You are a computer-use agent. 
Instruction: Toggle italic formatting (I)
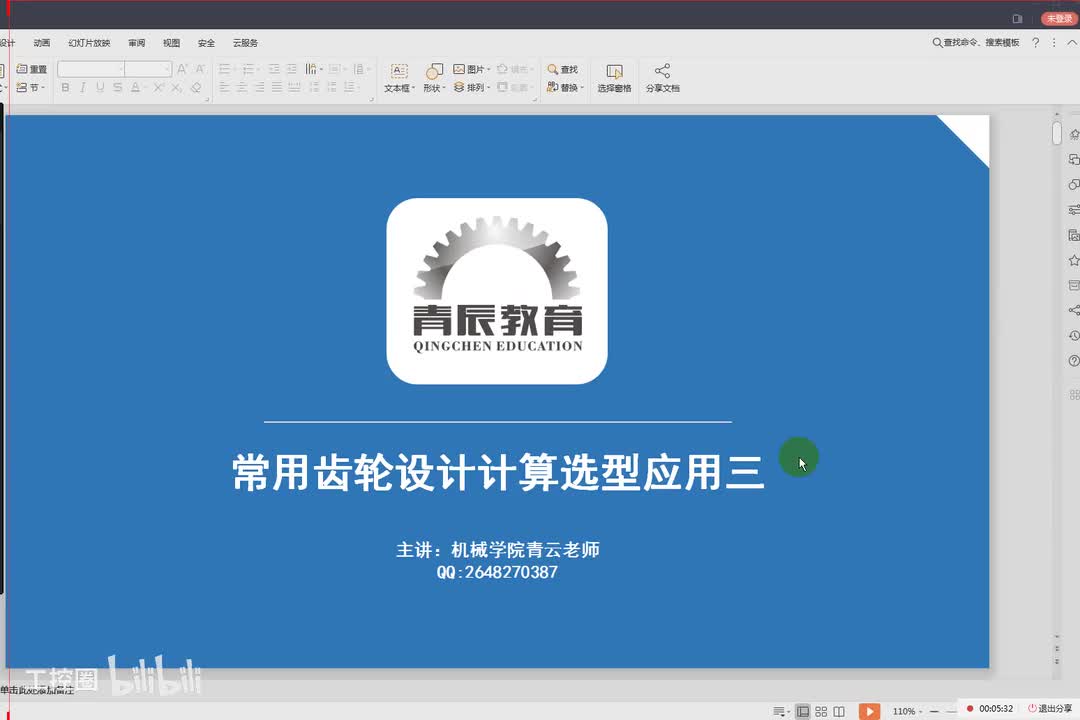point(83,88)
